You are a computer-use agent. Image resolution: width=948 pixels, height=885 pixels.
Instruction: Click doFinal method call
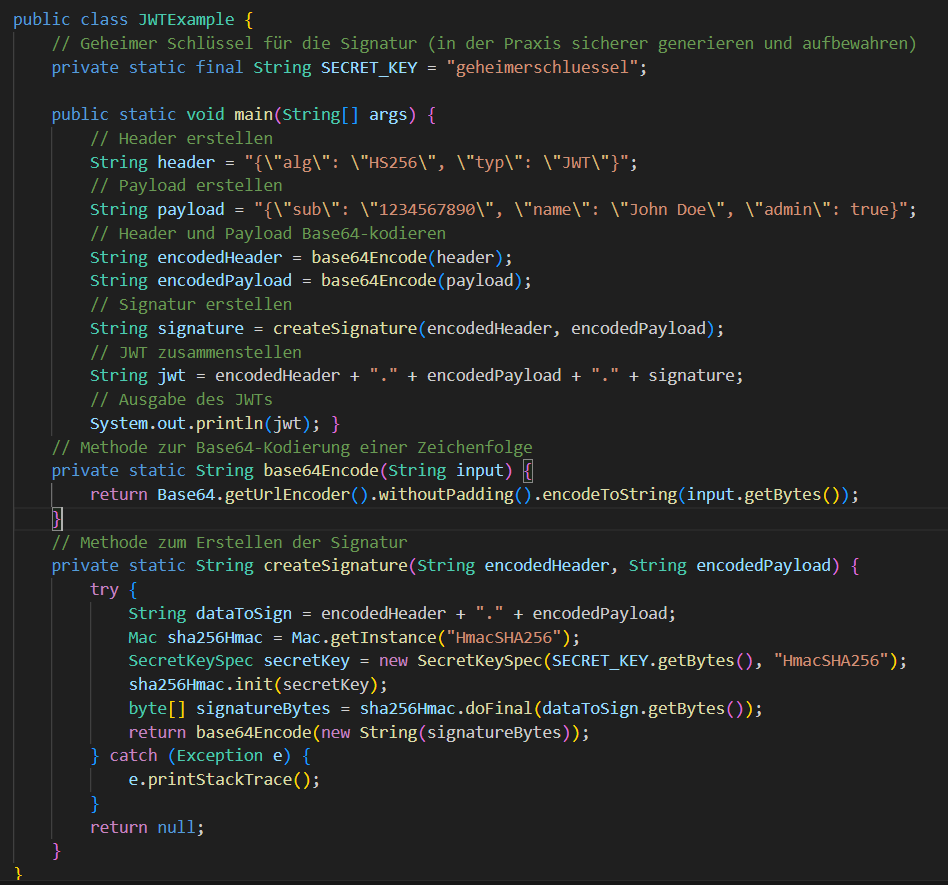(x=498, y=708)
